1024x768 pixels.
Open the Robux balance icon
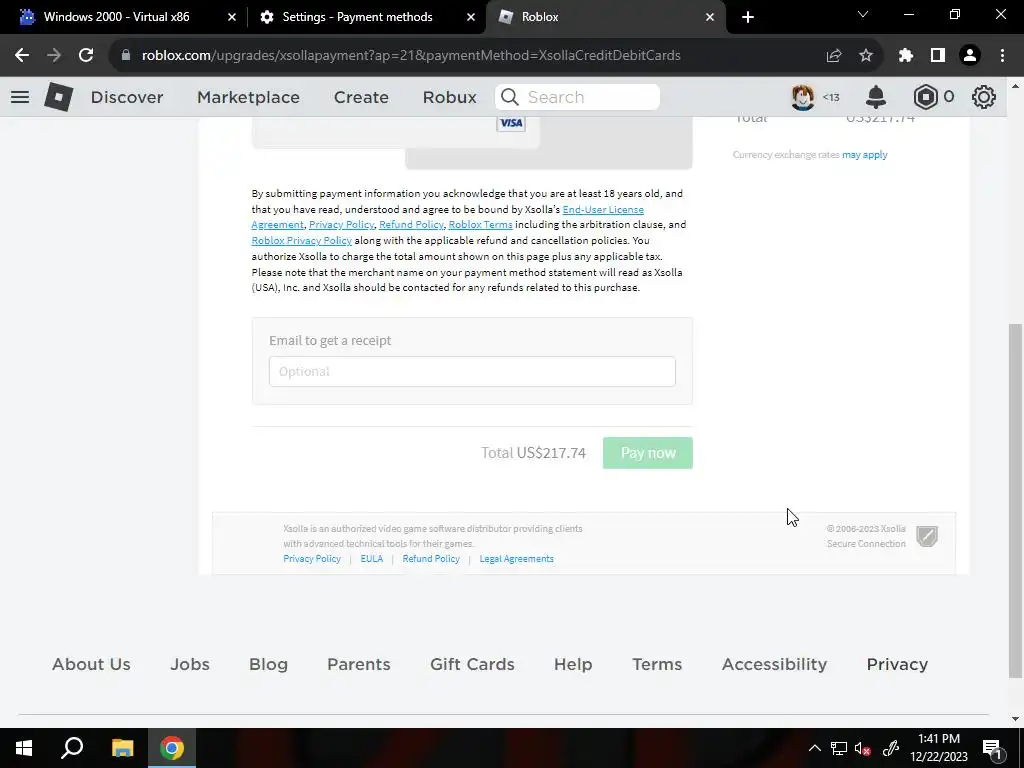tap(925, 97)
